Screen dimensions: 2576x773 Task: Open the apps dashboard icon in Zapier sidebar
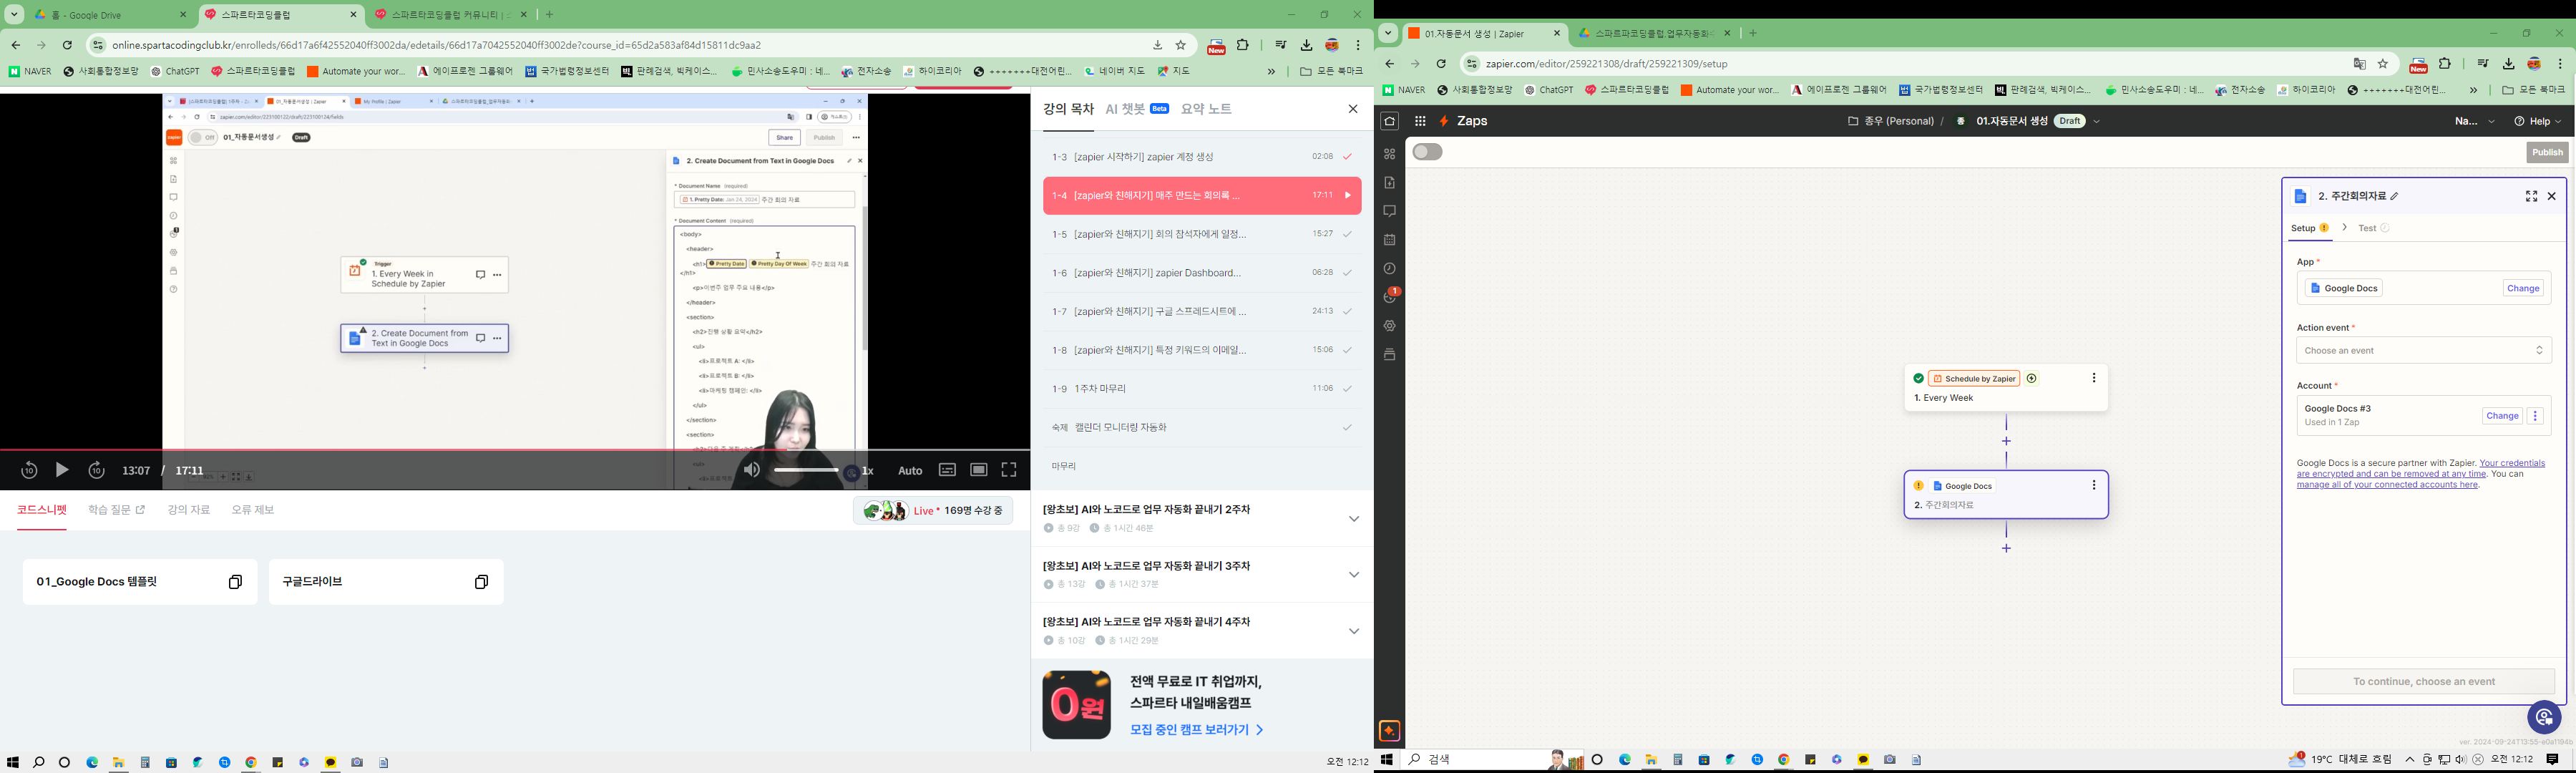(1390, 154)
